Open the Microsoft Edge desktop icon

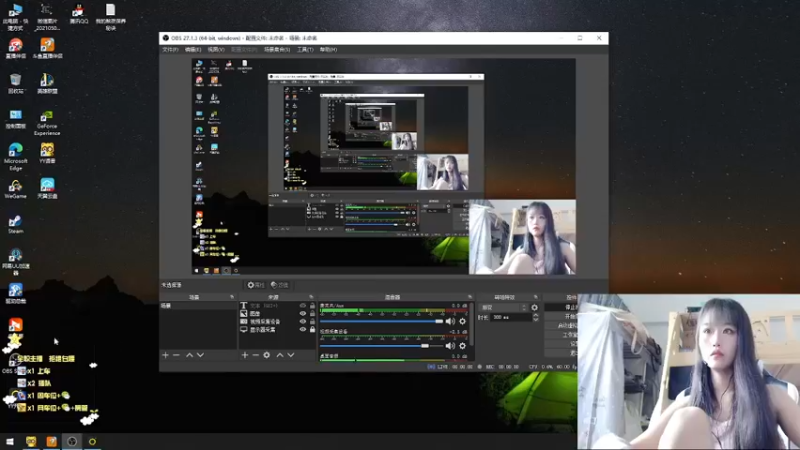(x=15, y=157)
